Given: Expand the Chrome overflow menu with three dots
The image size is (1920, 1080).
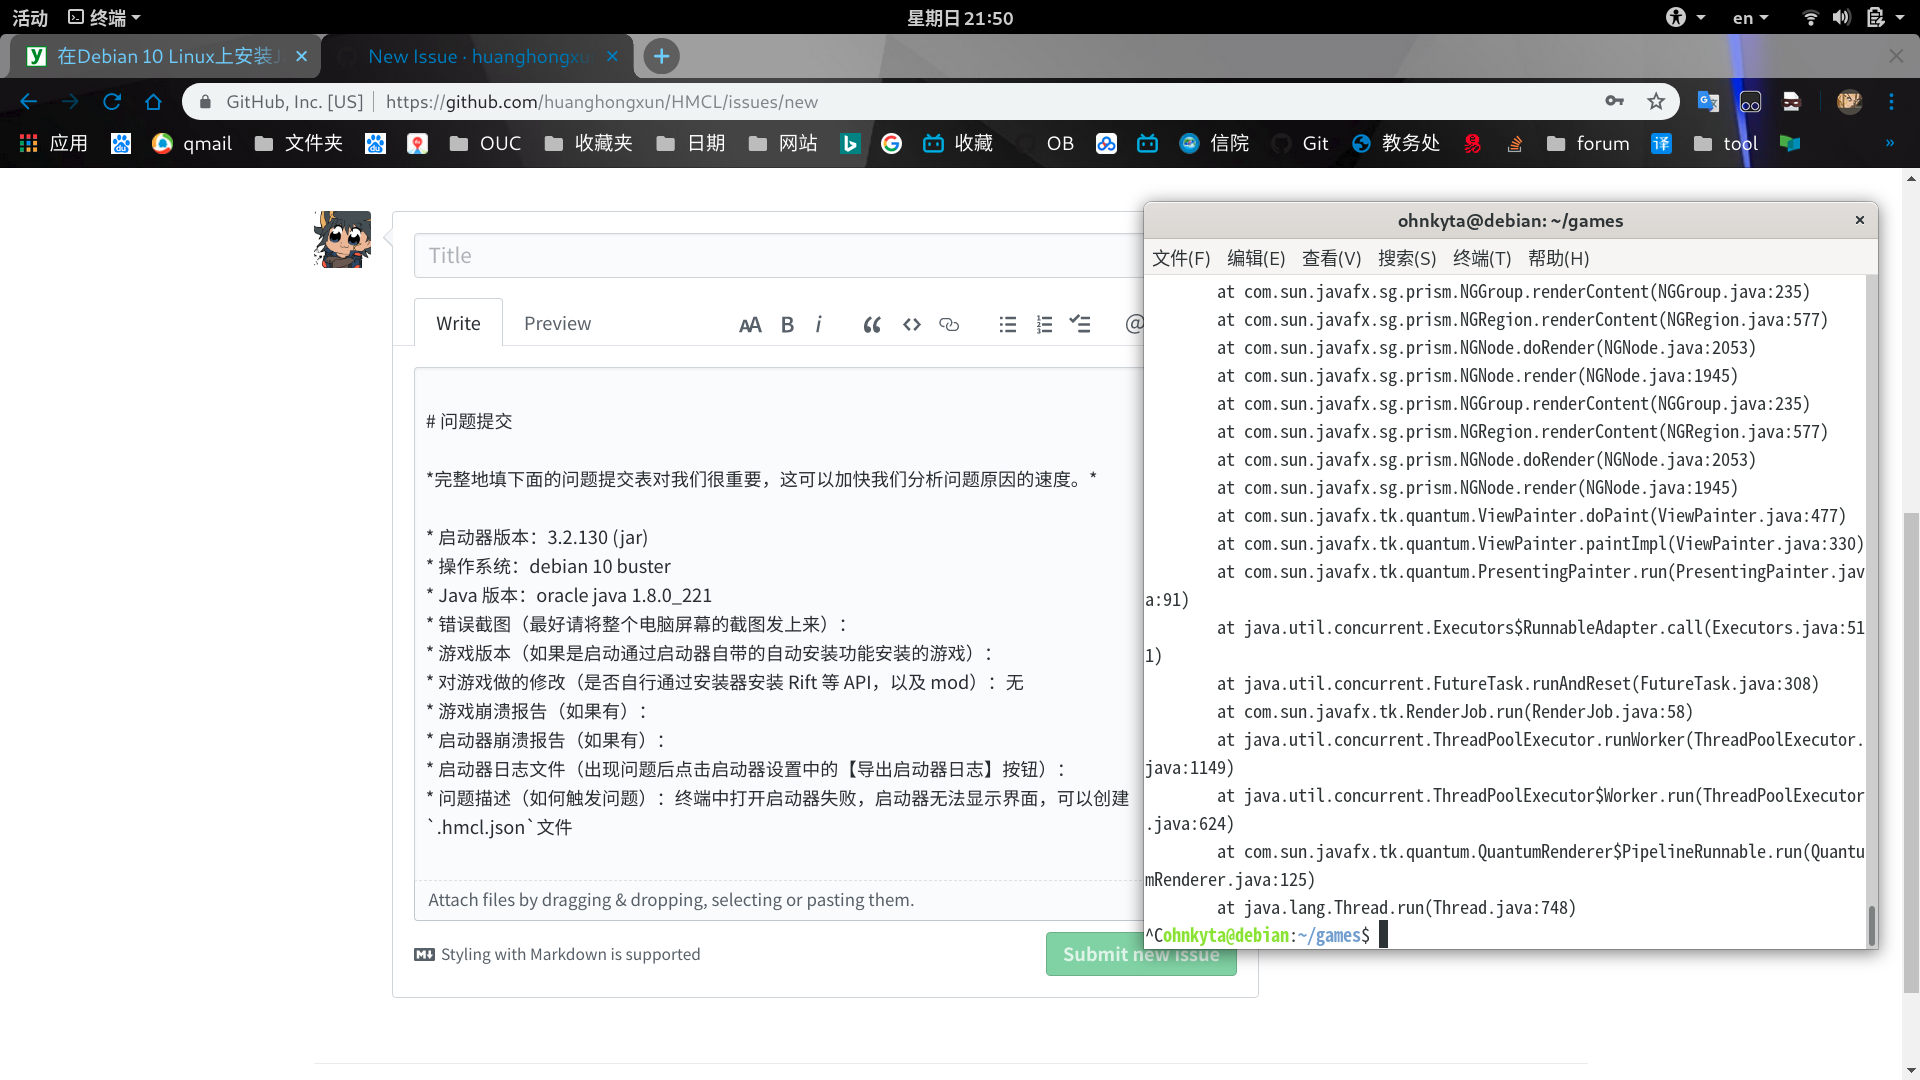Looking at the screenshot, I should [x=1893, y=101].
